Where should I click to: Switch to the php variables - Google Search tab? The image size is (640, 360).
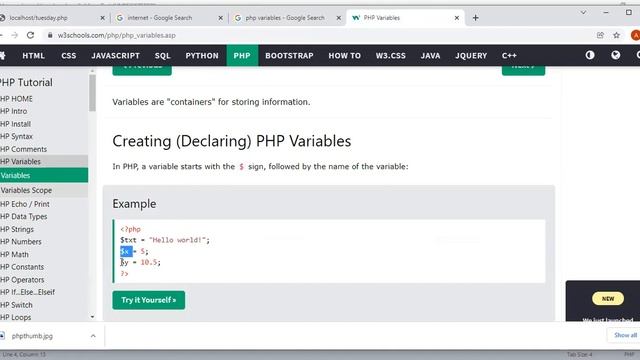point(286,18)
